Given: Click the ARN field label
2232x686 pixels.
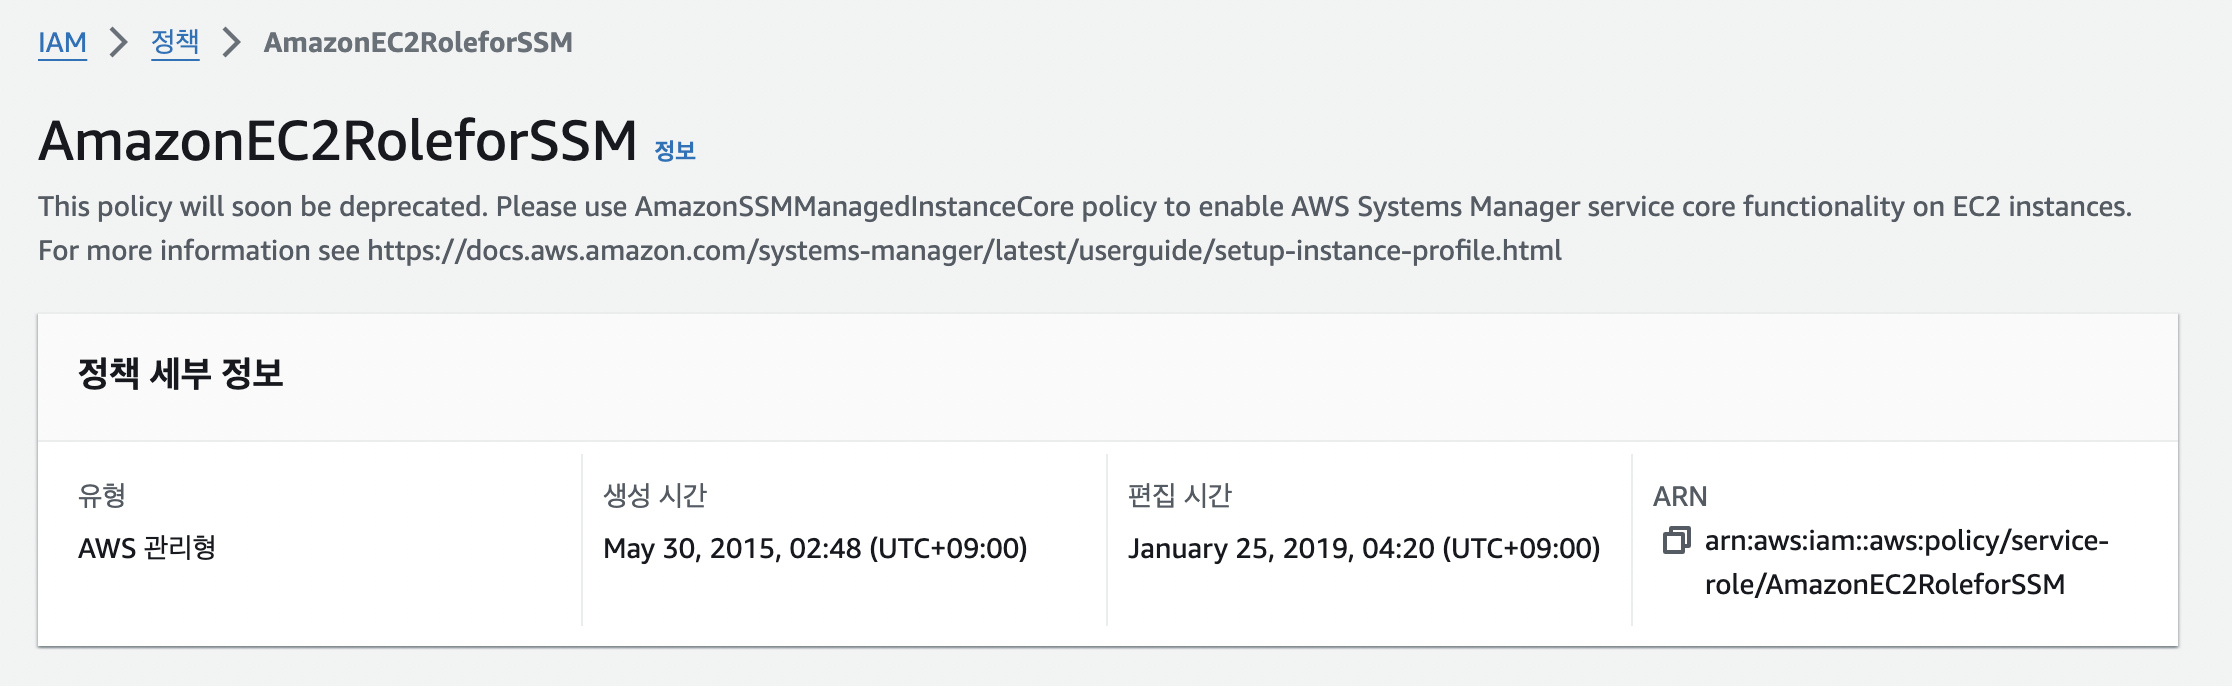Looking at the screenshot, I should tap(1680, 496).
